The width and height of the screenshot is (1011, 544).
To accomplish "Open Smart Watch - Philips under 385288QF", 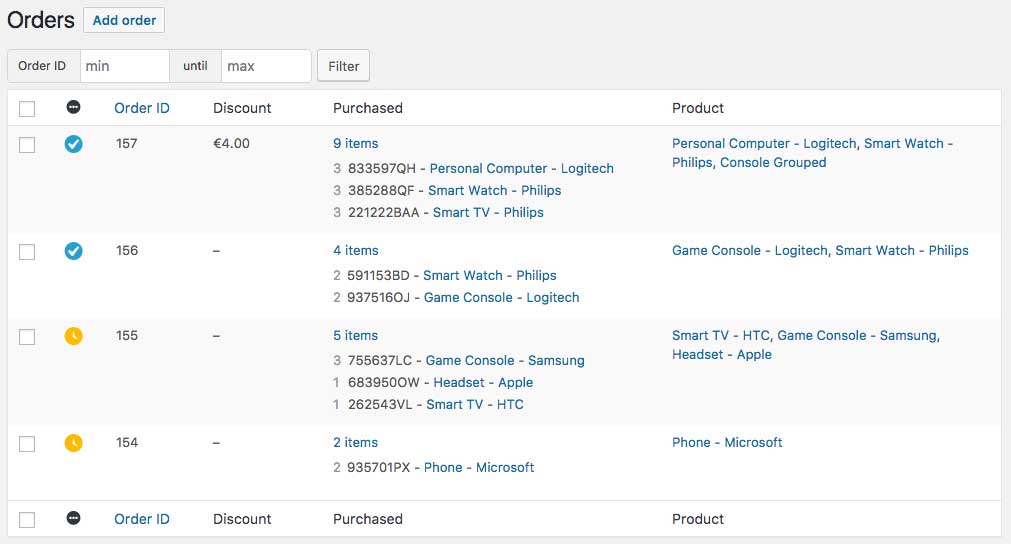I will [x=495, y=190].
